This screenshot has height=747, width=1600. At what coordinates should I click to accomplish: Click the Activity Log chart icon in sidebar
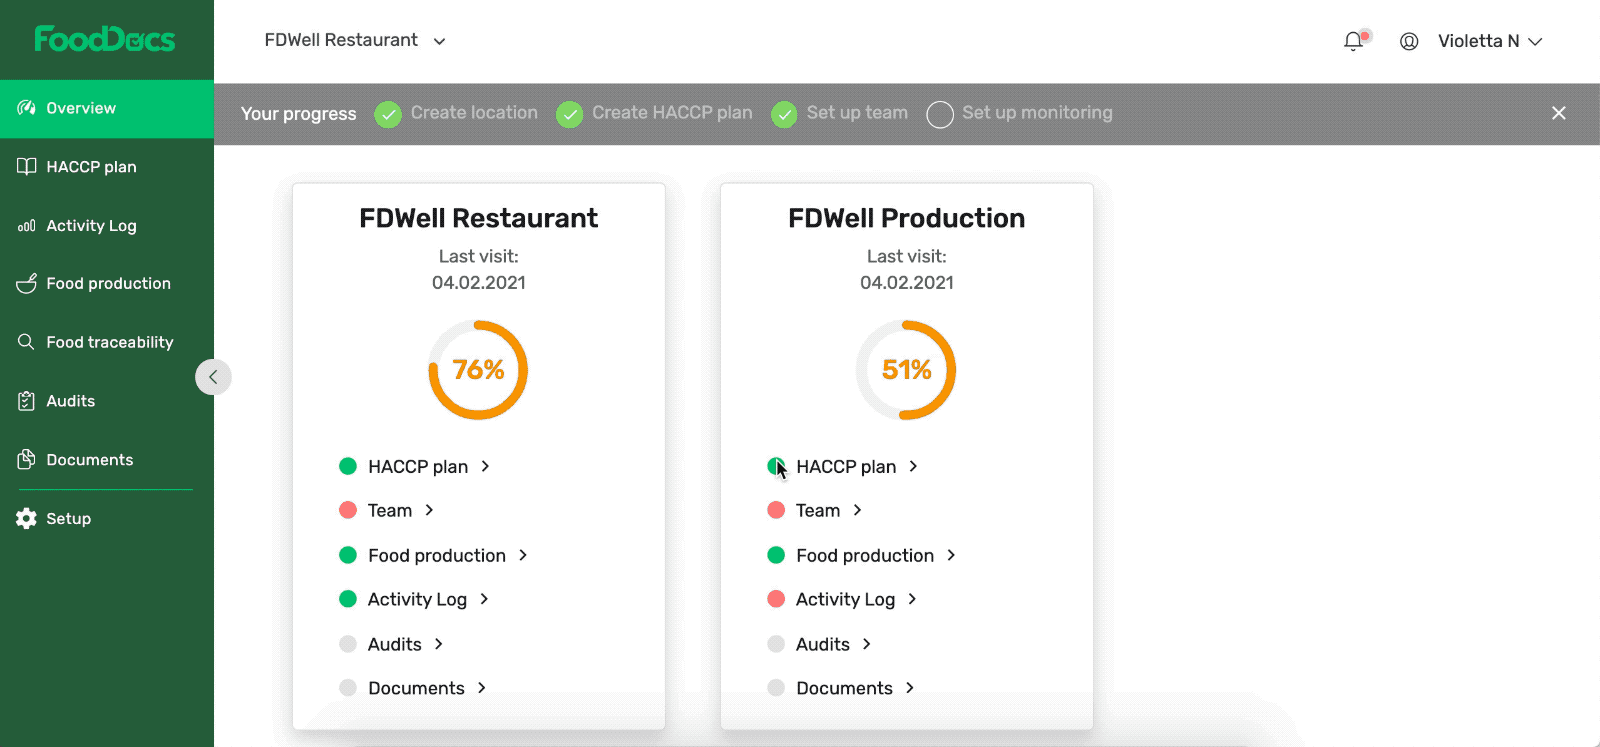pos(27,226)
